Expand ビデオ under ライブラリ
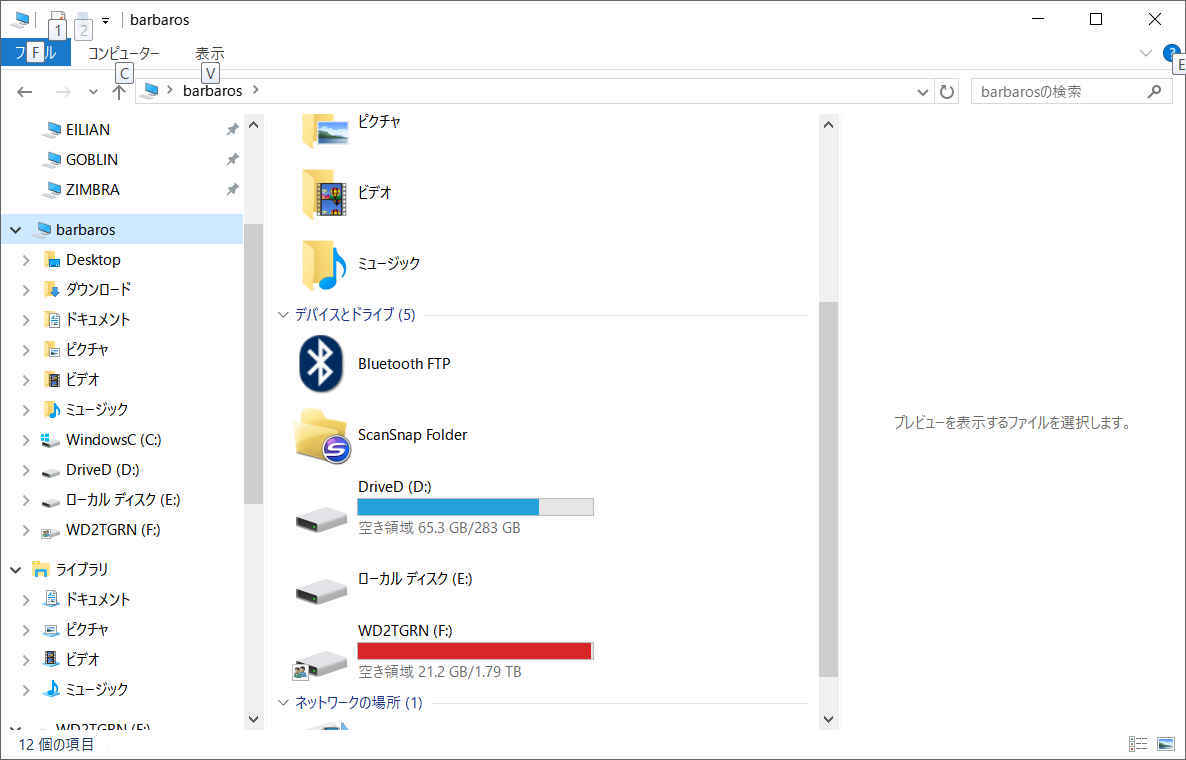The height and width of the screenshot is (760, 1186). point(26,660)
